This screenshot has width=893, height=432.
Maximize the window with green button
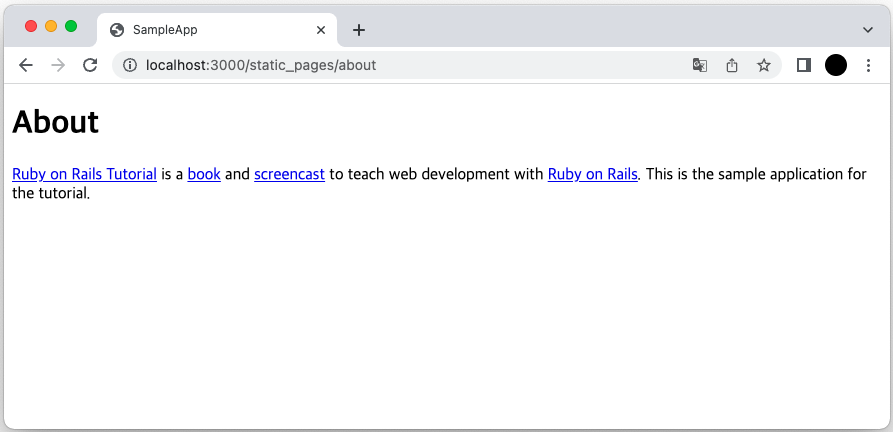point(71,26)
